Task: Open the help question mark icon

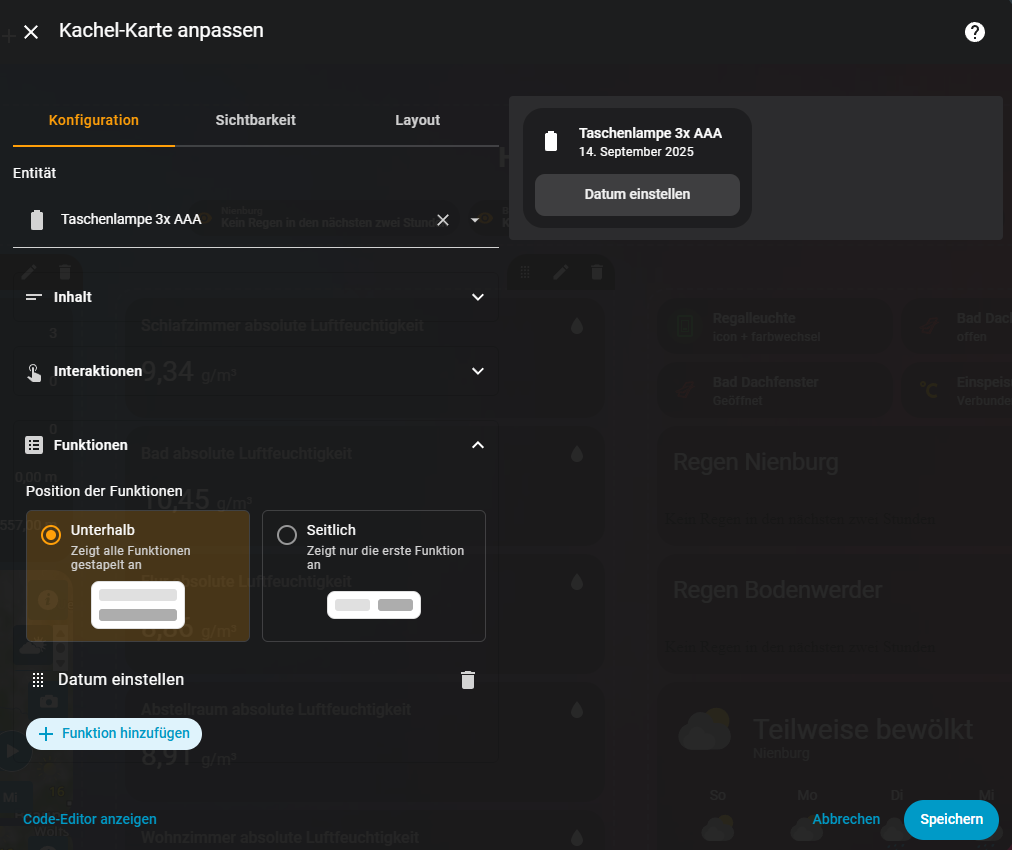Action: [974, 32]
